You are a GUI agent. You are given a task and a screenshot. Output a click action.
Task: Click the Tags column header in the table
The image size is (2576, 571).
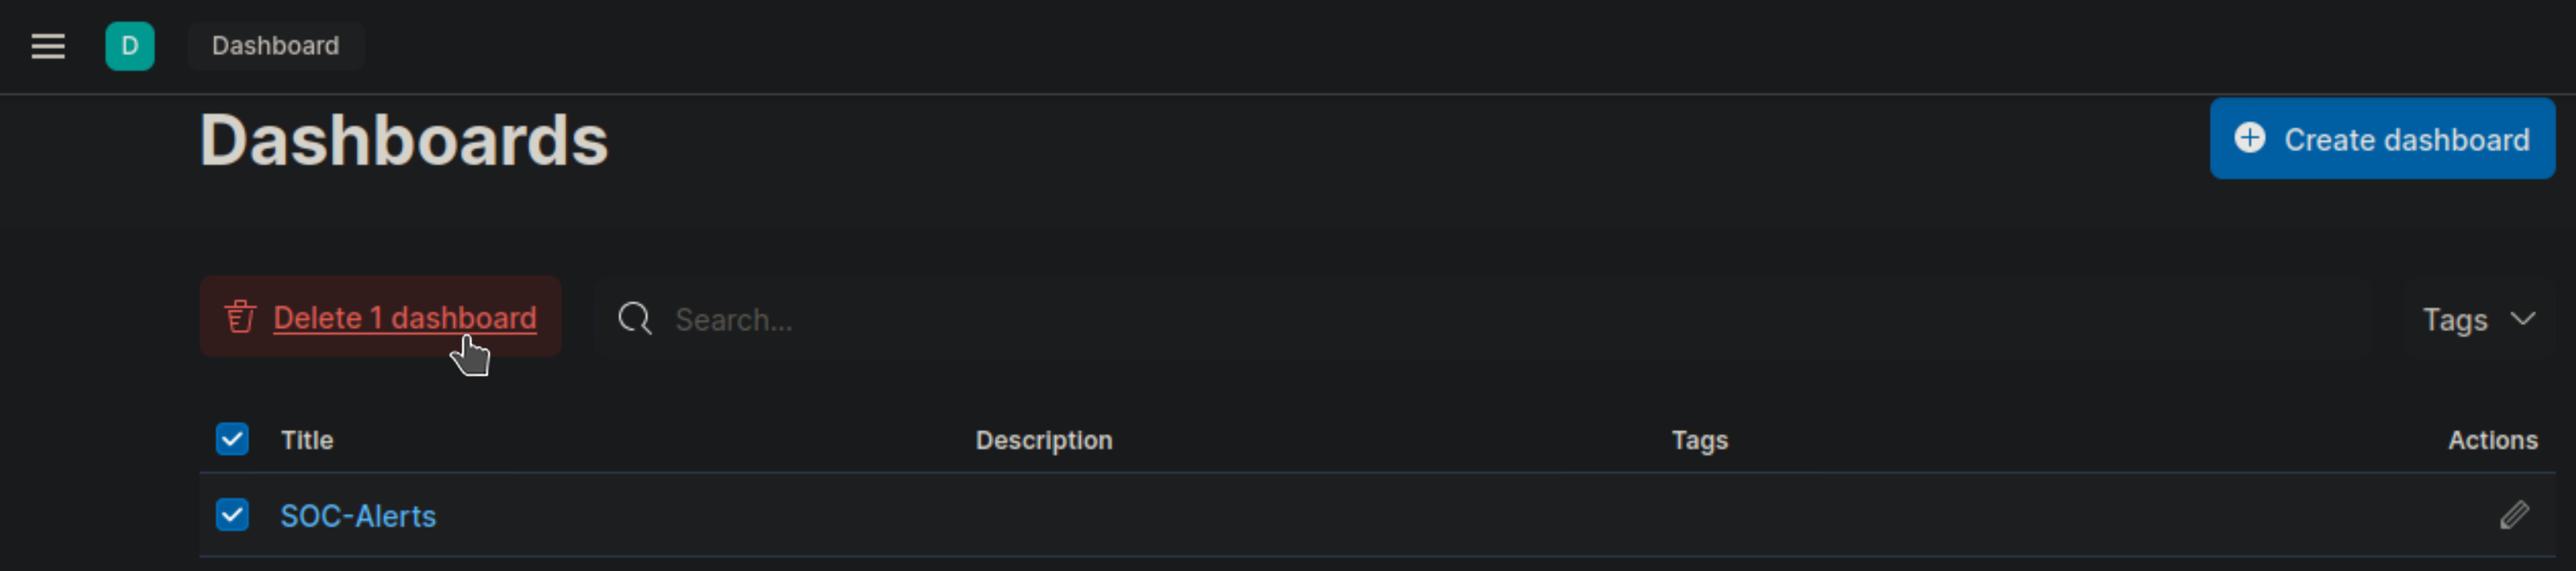[x=1699, y=440]
